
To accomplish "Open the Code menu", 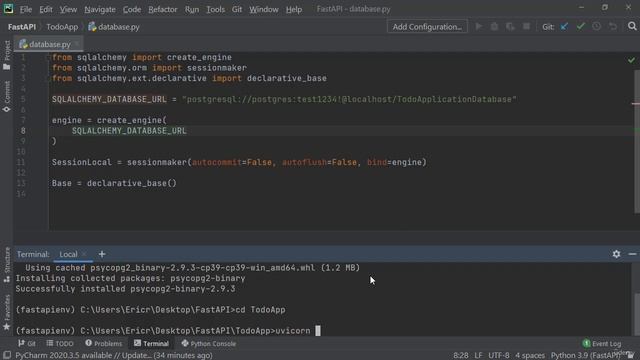I will pos(132,9).
